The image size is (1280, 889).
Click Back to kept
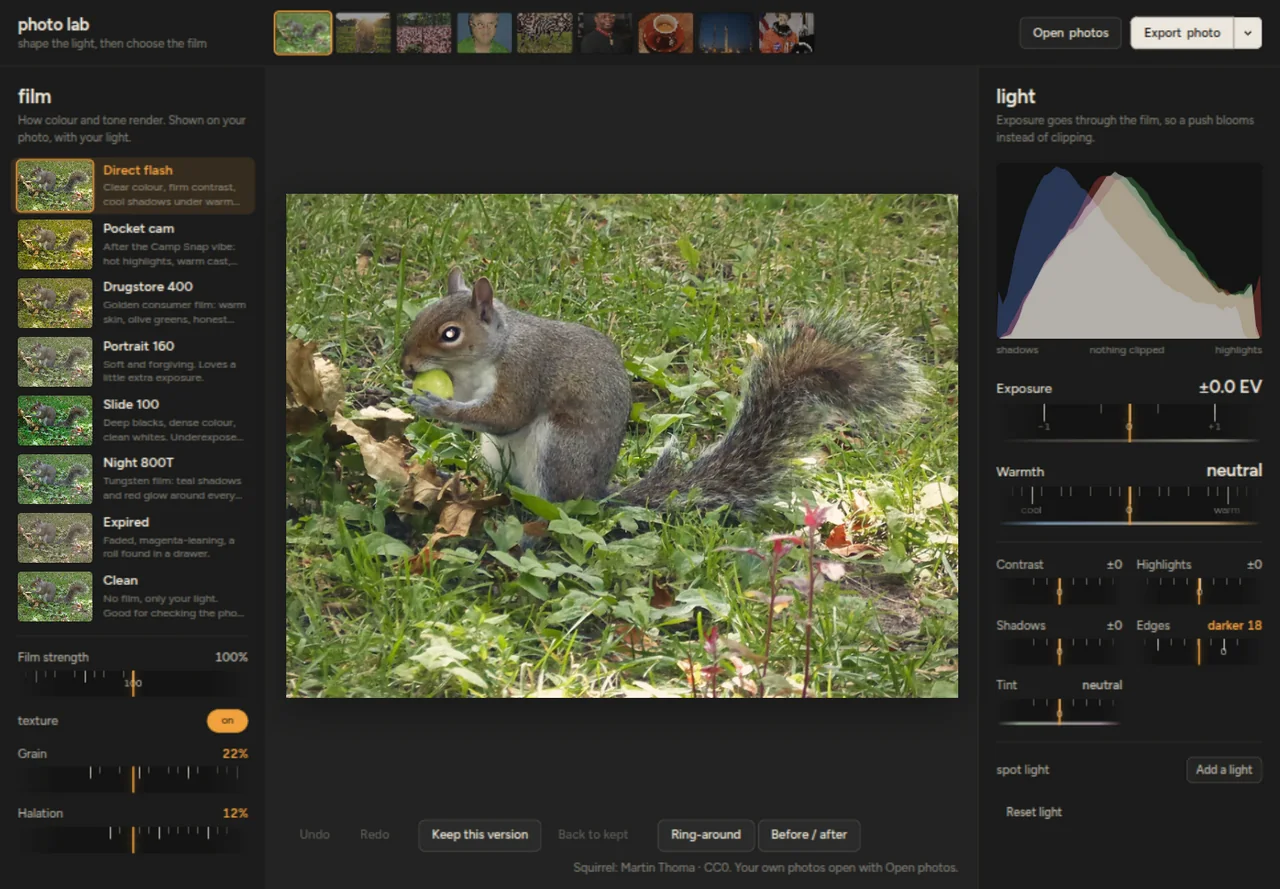point(593,835)
